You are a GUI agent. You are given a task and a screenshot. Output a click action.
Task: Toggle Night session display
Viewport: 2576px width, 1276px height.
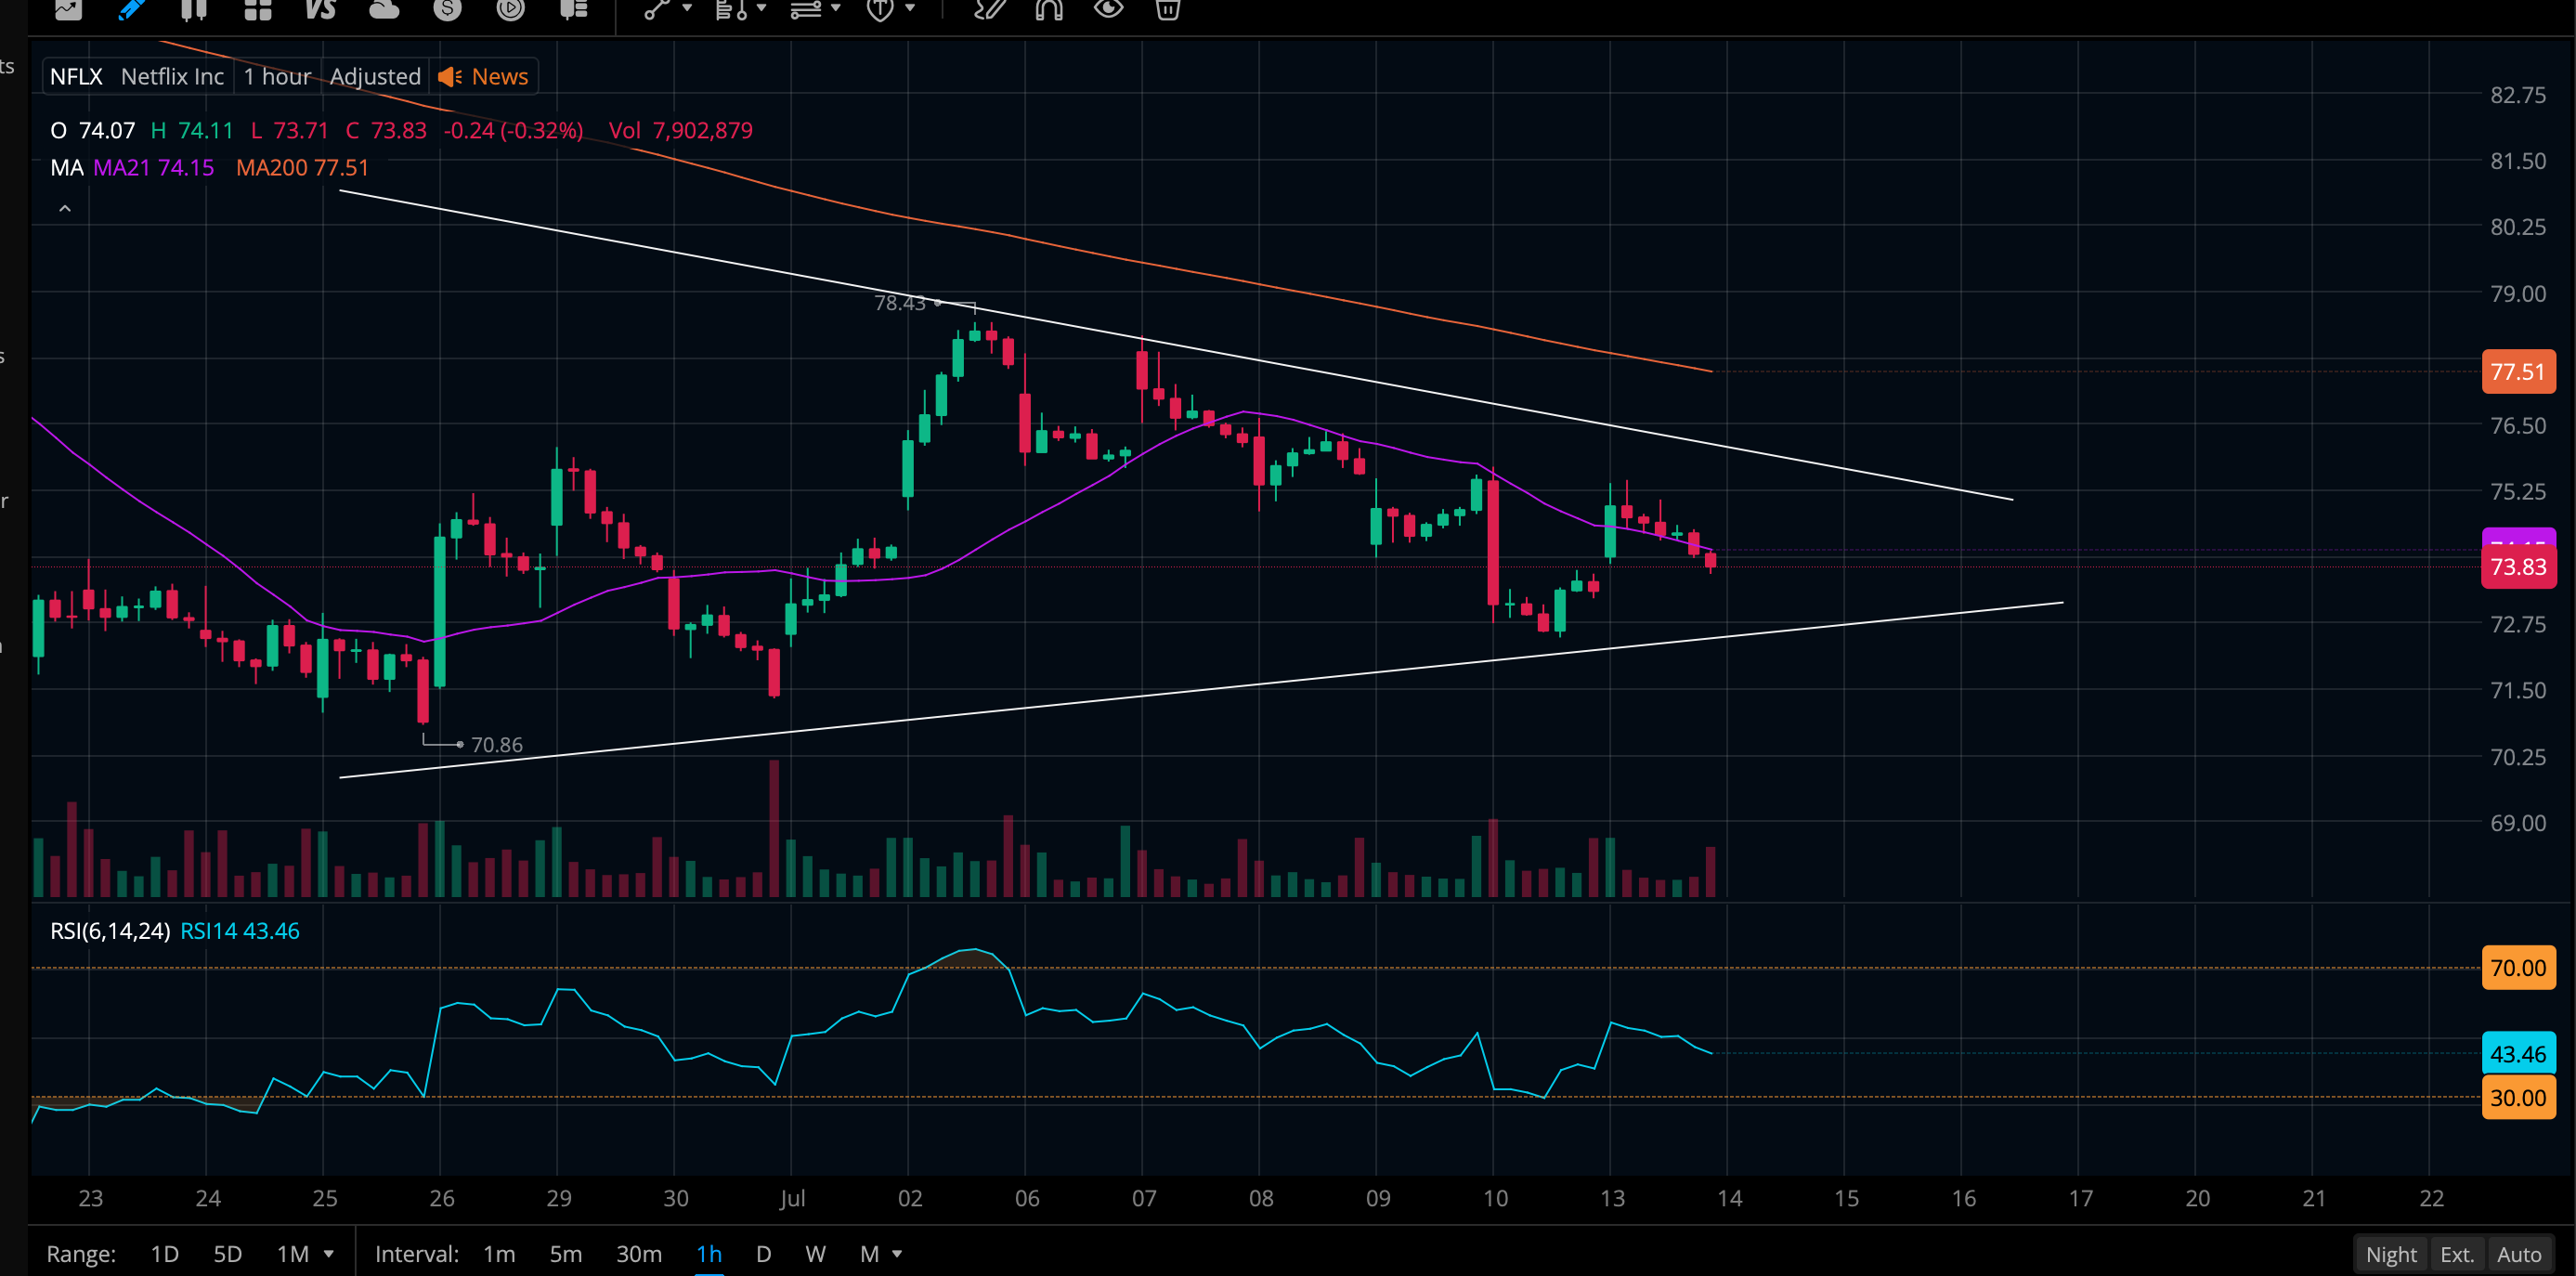[2391, 1255]
